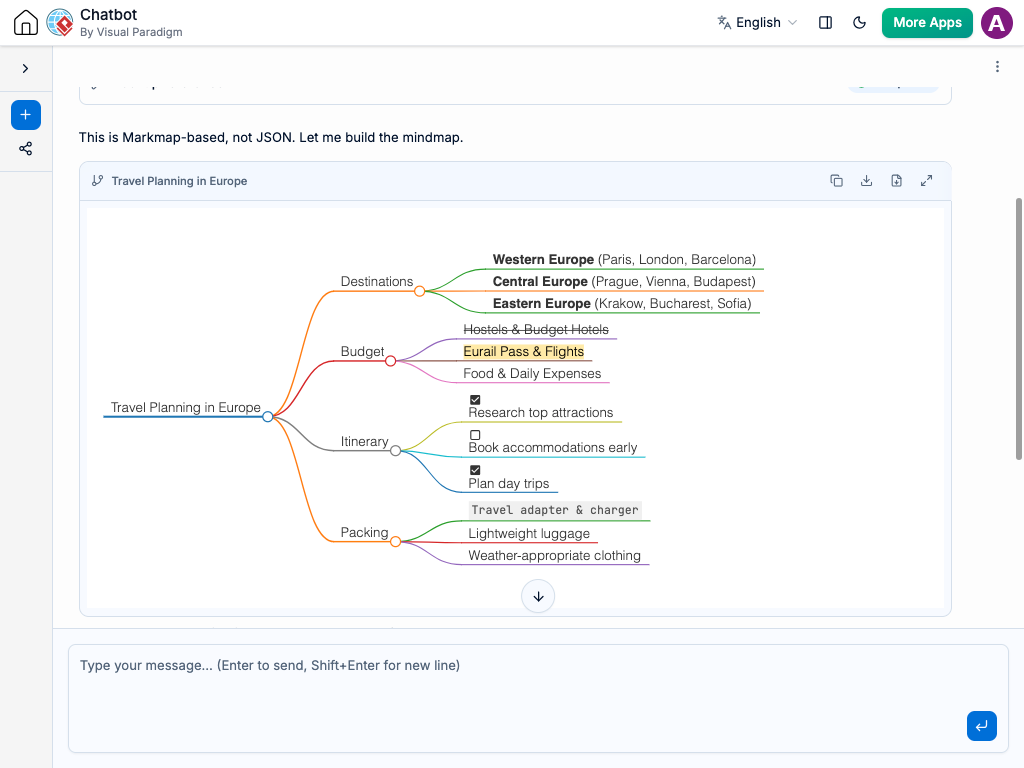Open the English language dropdown

(757, 23)
